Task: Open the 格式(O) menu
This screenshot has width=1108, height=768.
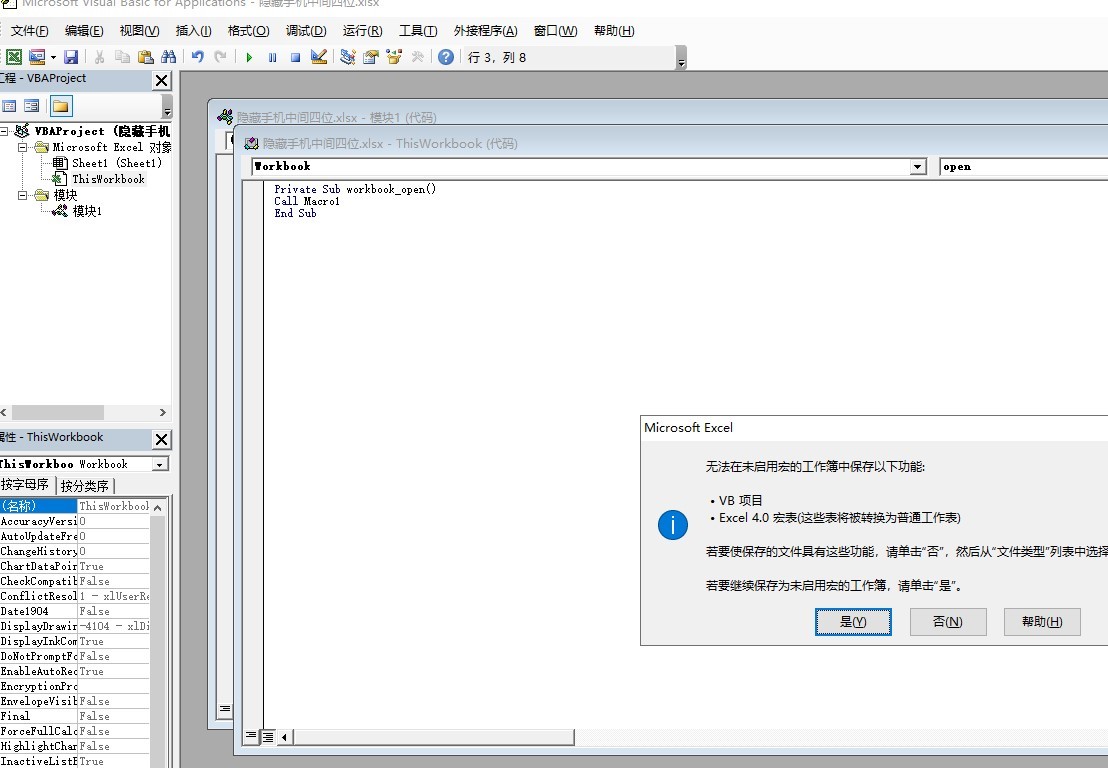Action: [x=248, y=31]
